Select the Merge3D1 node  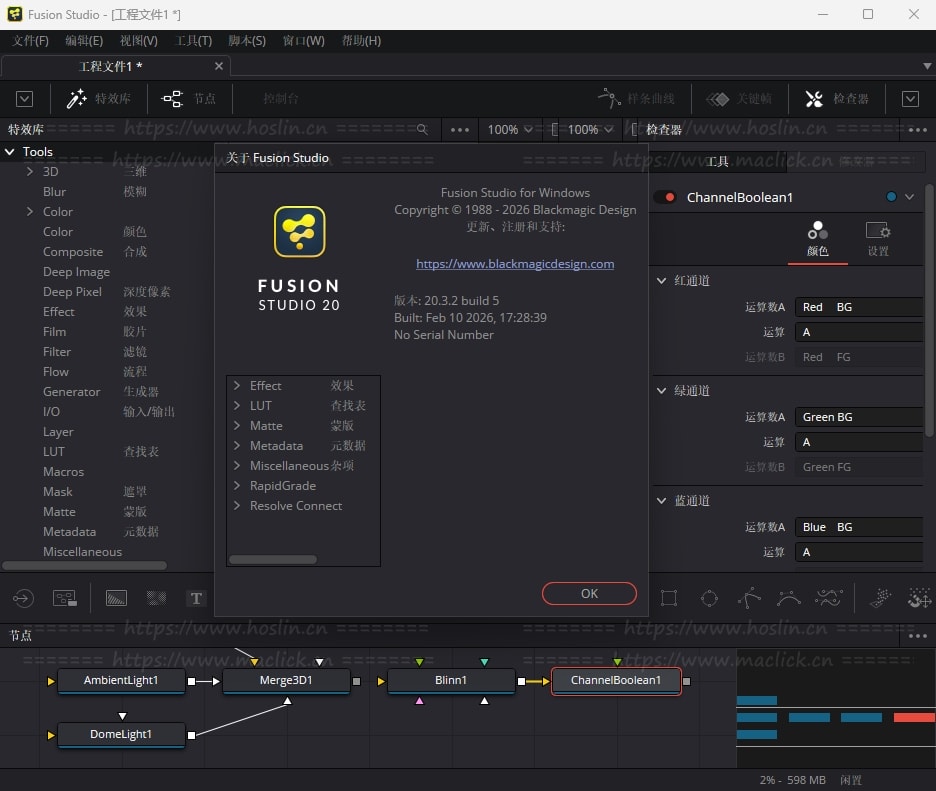pos(286,681)
